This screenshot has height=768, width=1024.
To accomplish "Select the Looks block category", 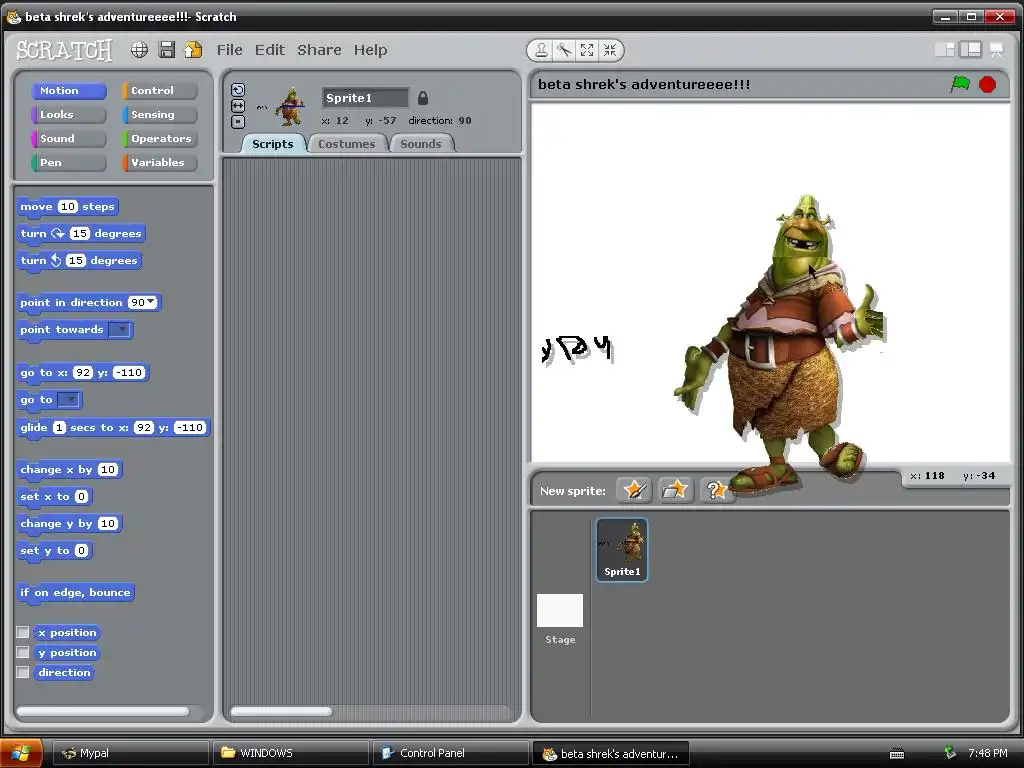I will 69,114.
